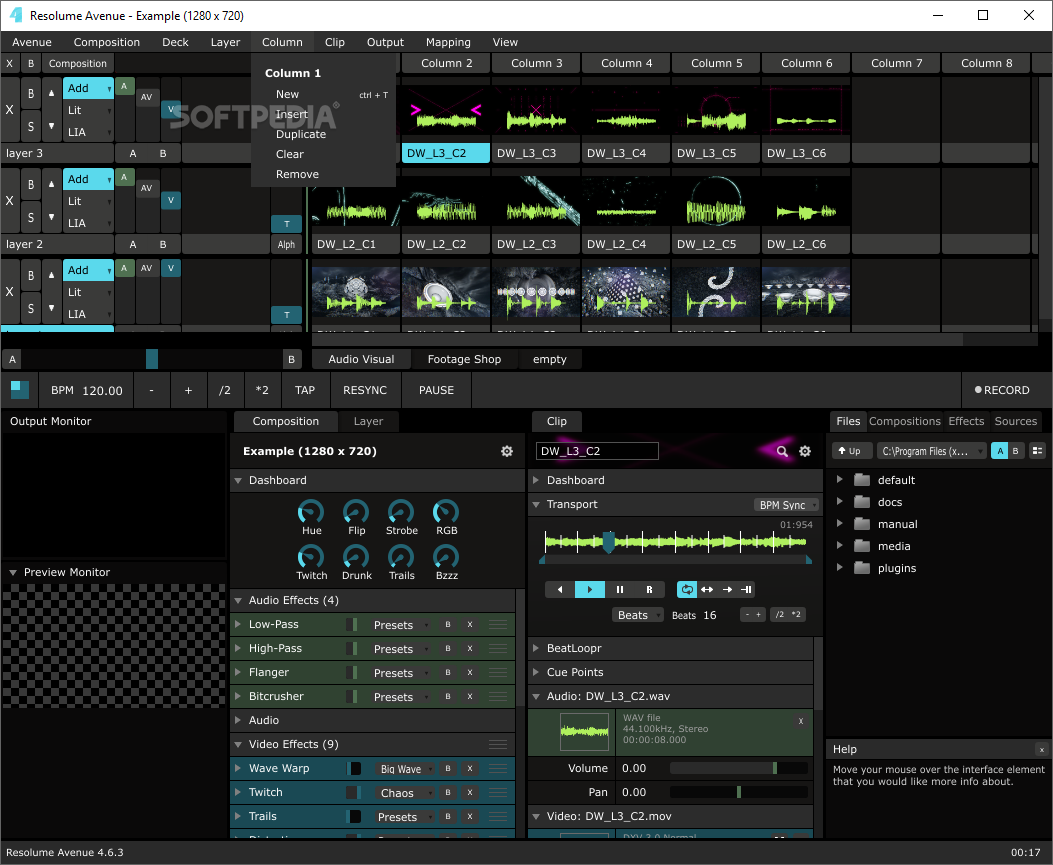
Task: Enable loop playback mode icon
Action: point(687,590)
